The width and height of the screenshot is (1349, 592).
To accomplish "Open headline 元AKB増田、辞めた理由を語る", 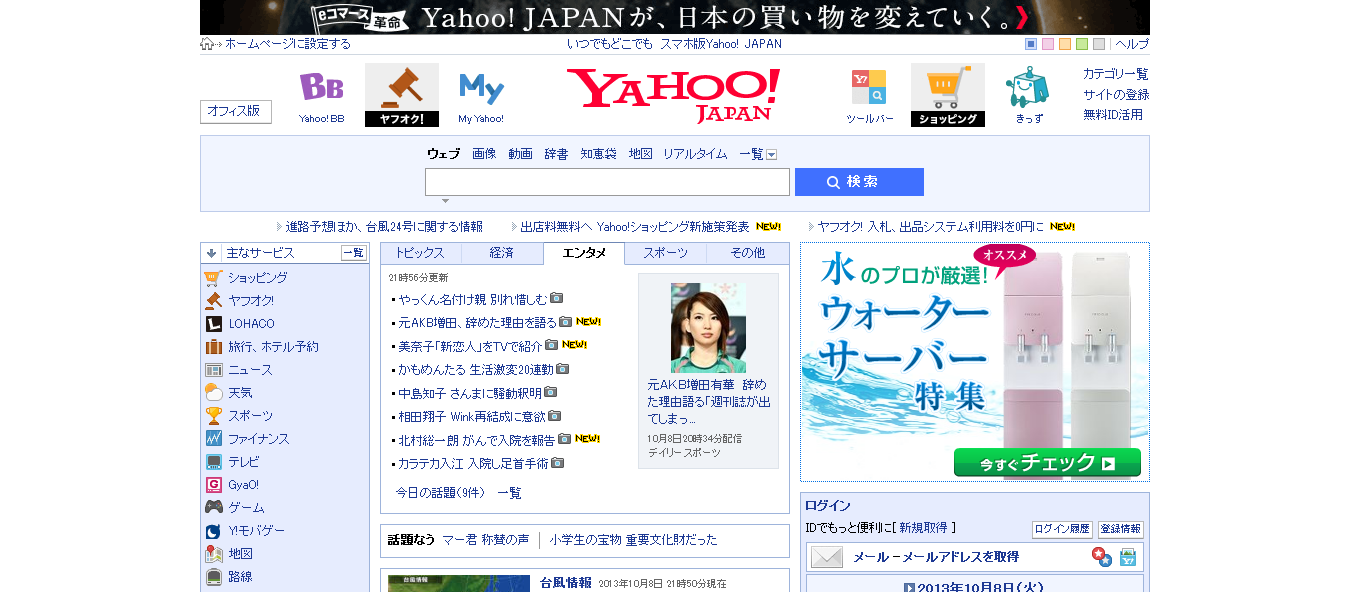I will (x=477, y=322).
